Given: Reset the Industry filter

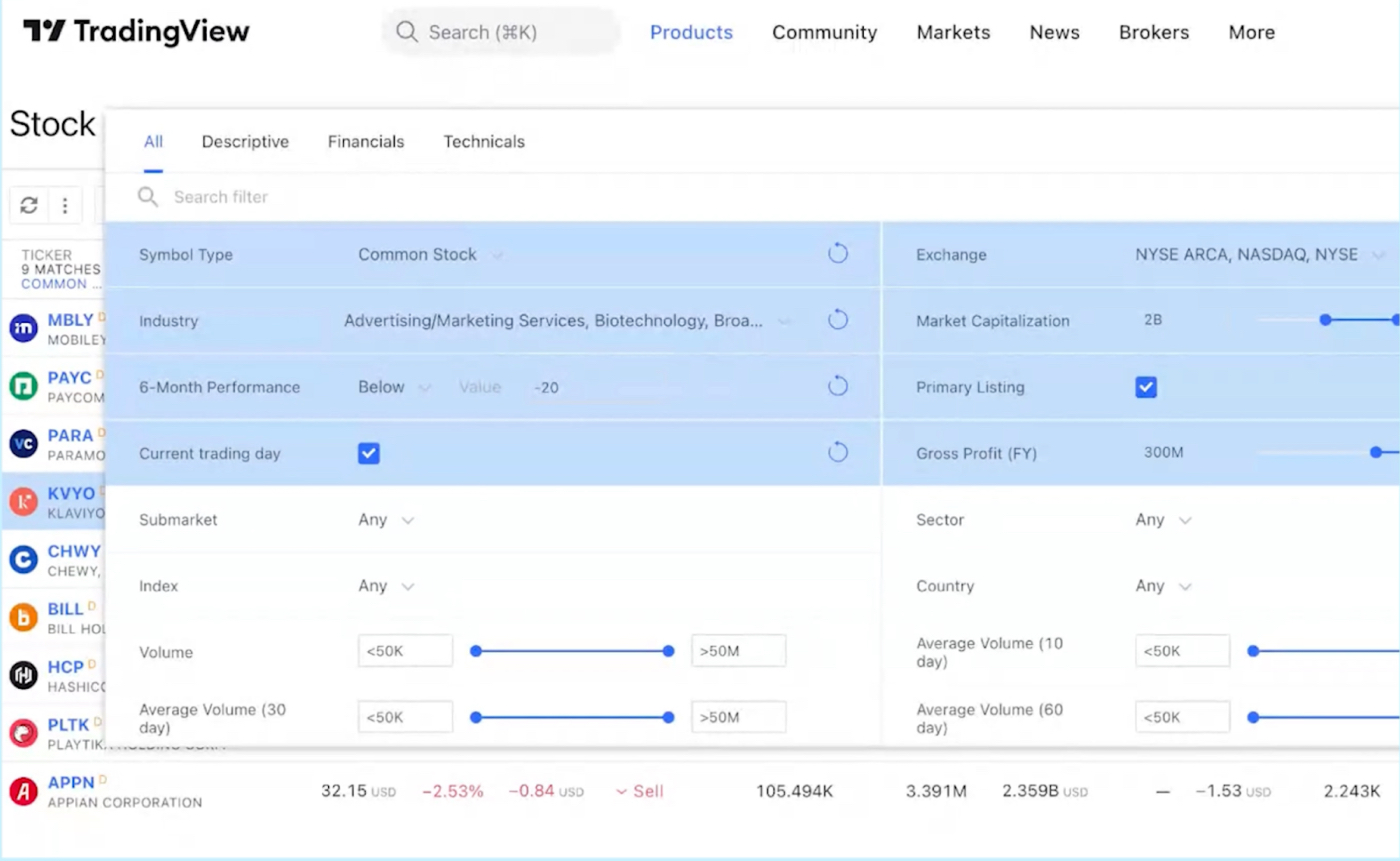Looking at the screenshot, I should point(838,320).
